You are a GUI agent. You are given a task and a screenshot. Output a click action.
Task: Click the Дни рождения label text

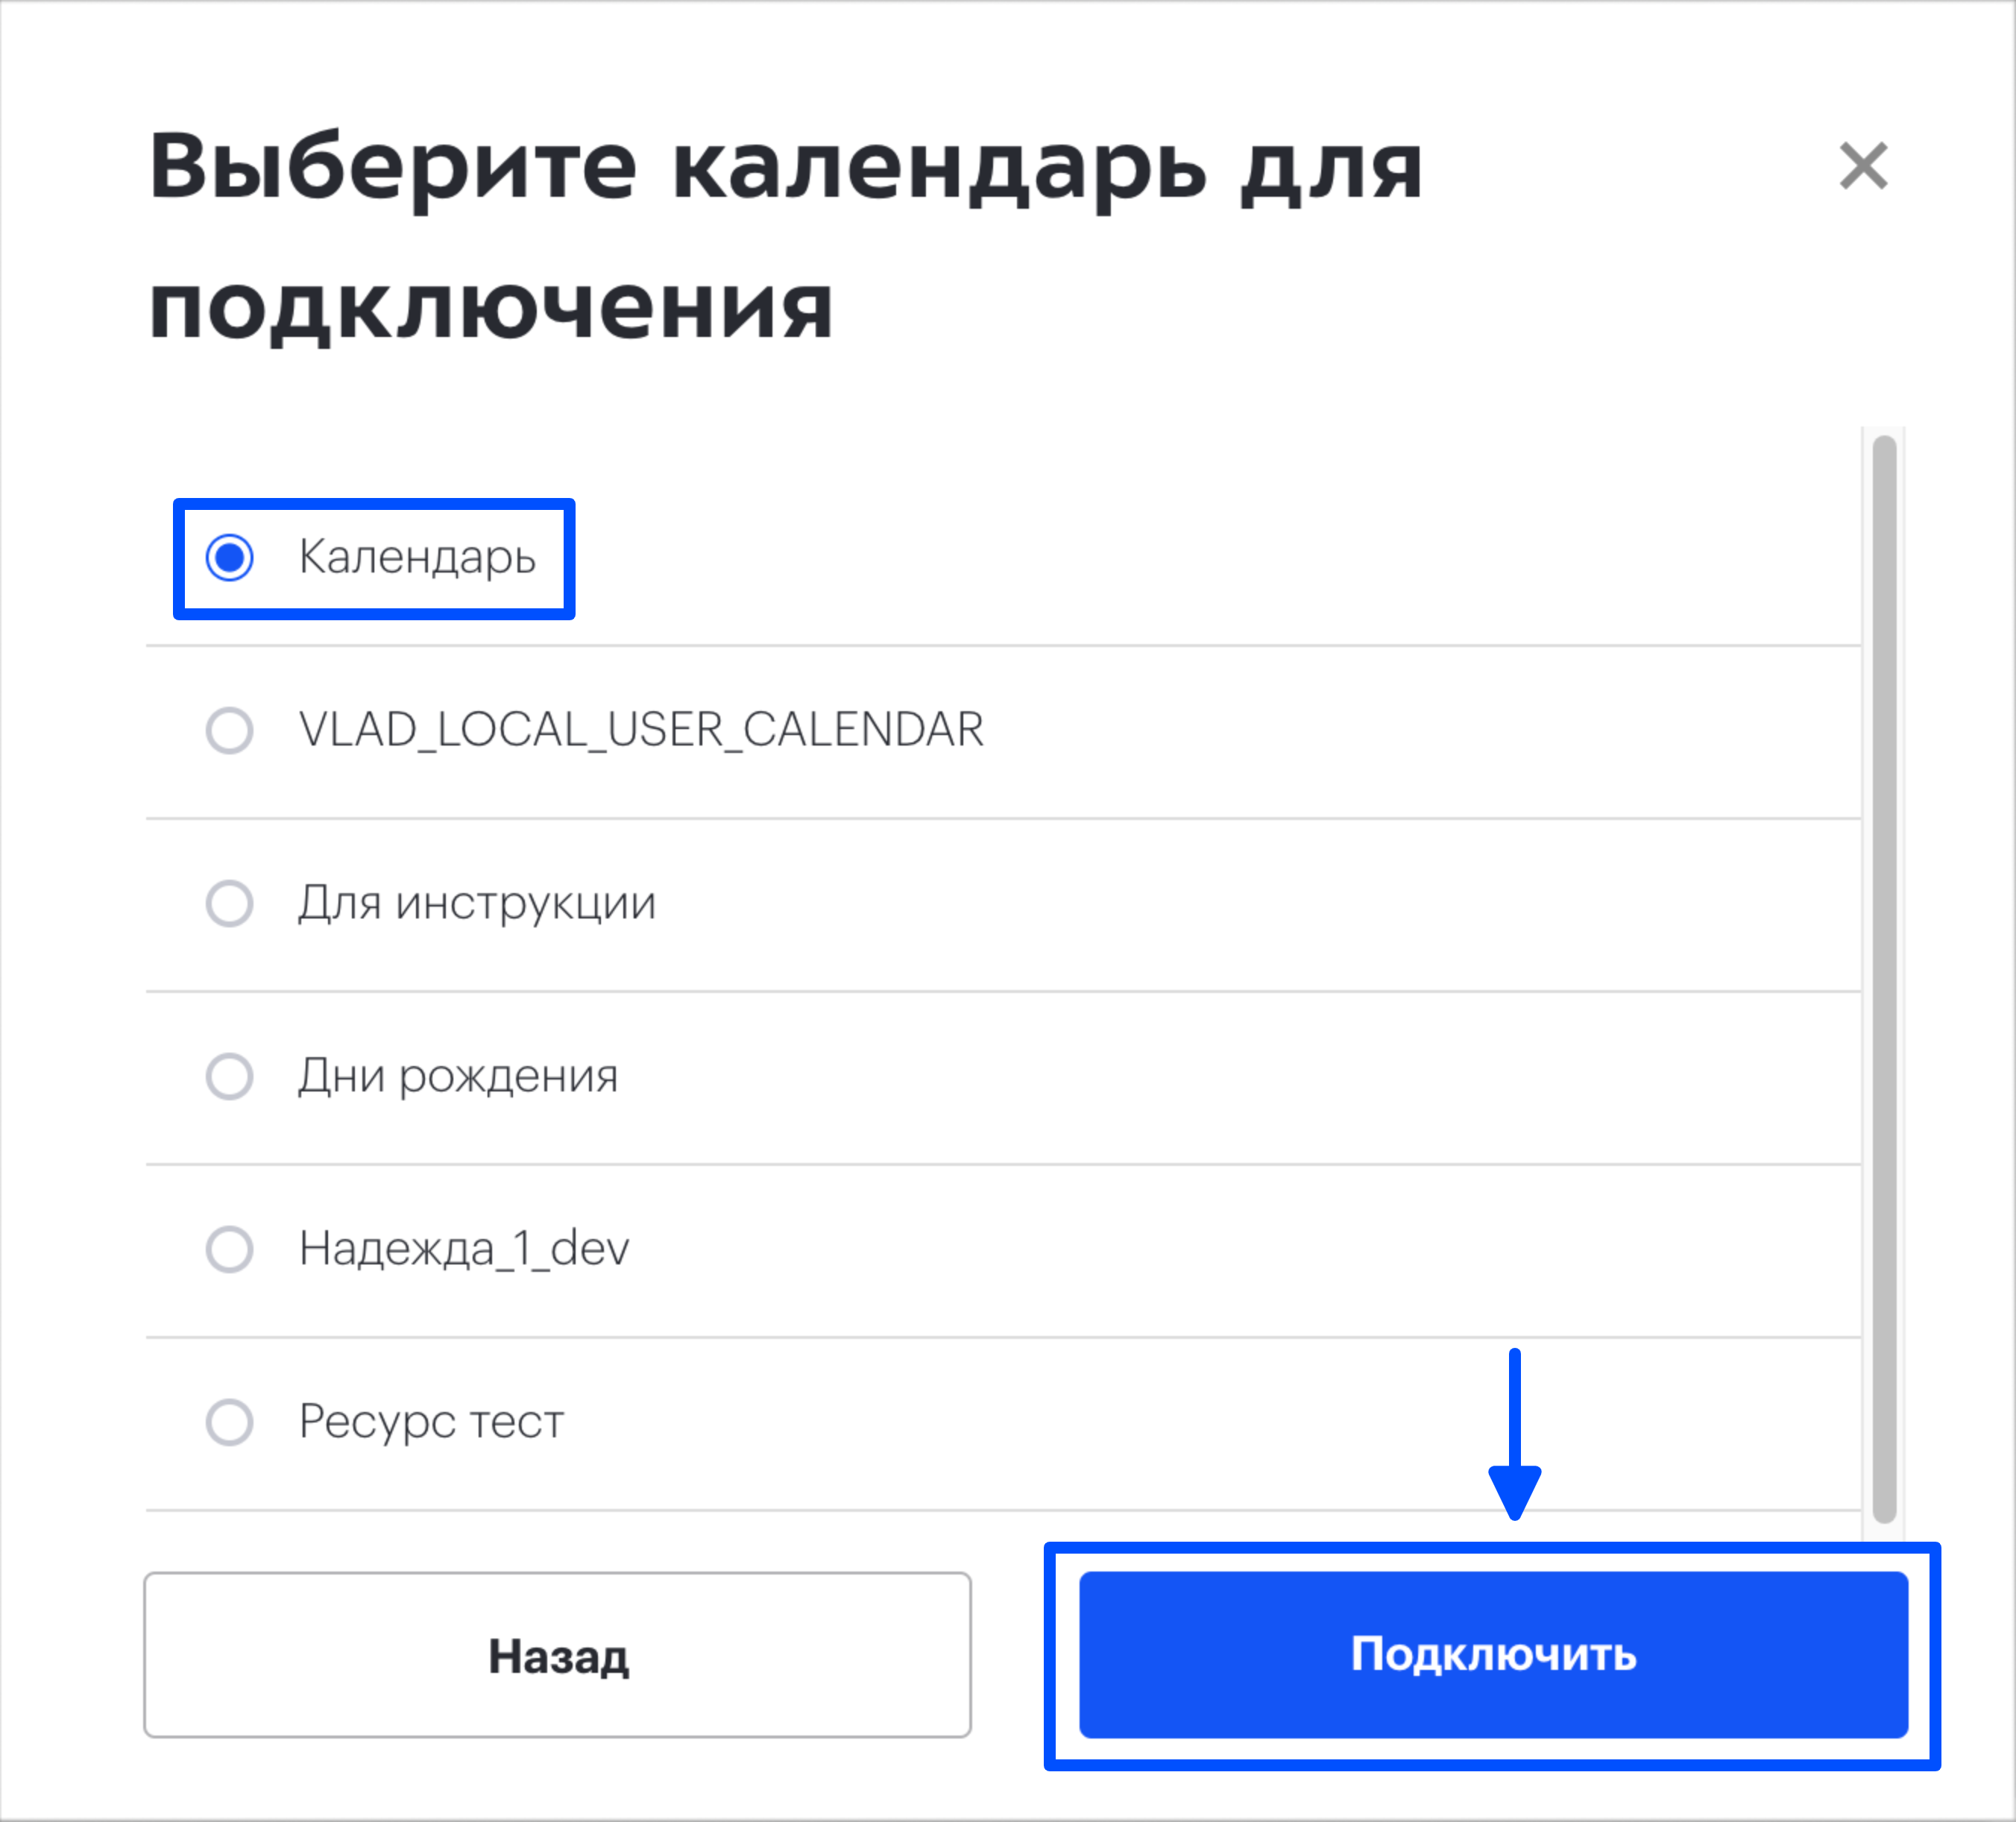[458, 1076]
